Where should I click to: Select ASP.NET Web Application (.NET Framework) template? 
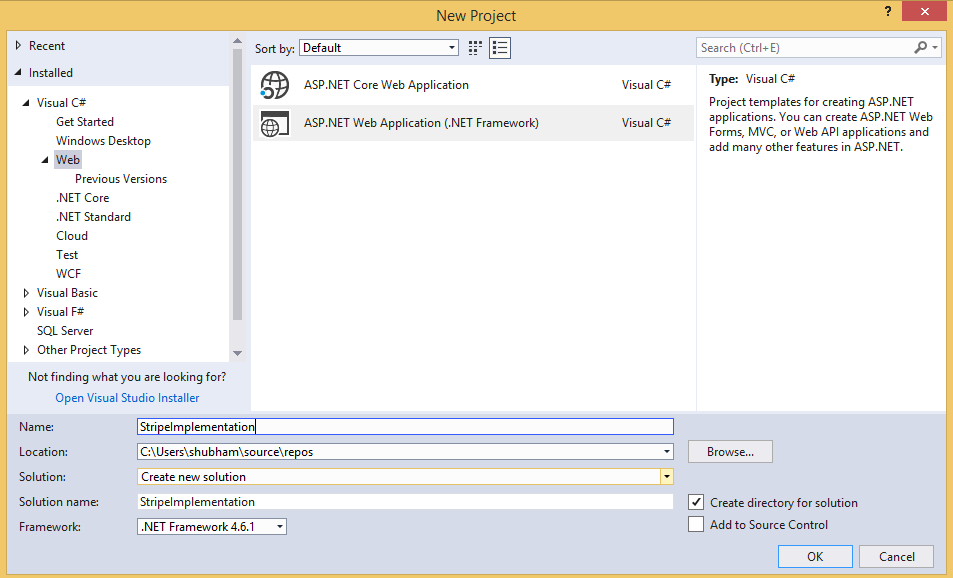pyautogui.click(x=473, y=123)
